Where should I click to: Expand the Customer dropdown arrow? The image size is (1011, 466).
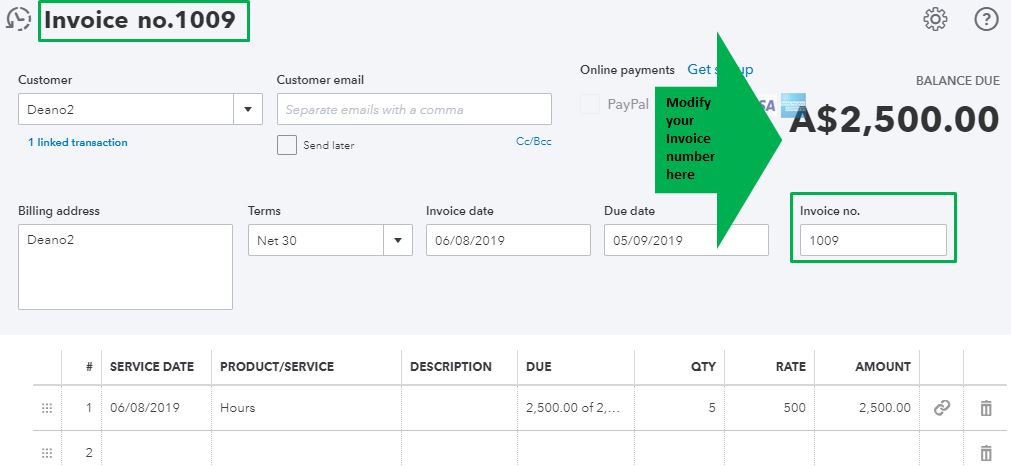click(x=247, y=109)
